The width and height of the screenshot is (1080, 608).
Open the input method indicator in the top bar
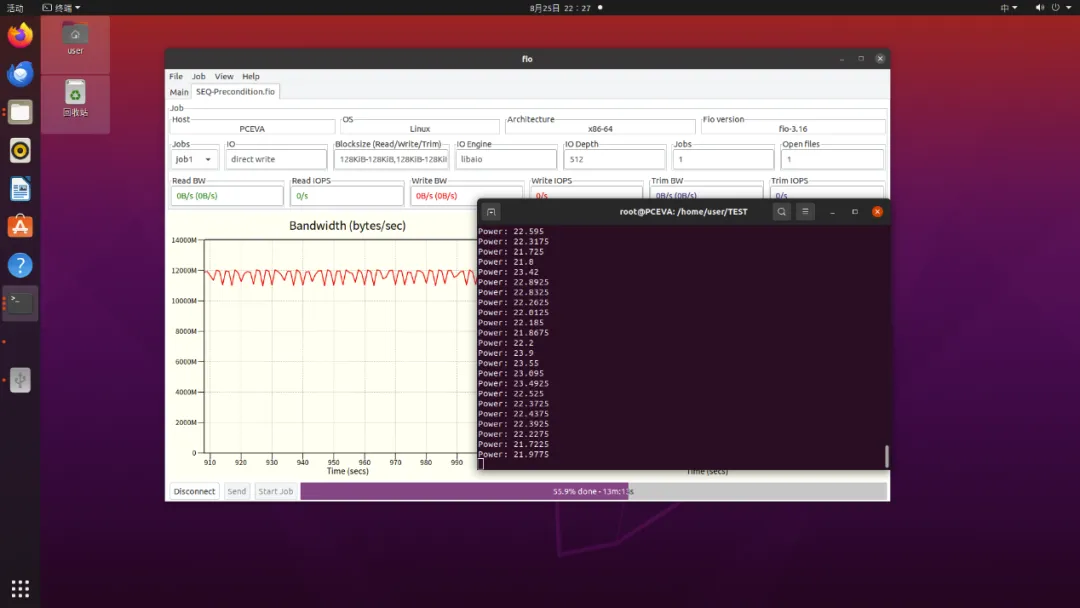(x=1009, y=8)
